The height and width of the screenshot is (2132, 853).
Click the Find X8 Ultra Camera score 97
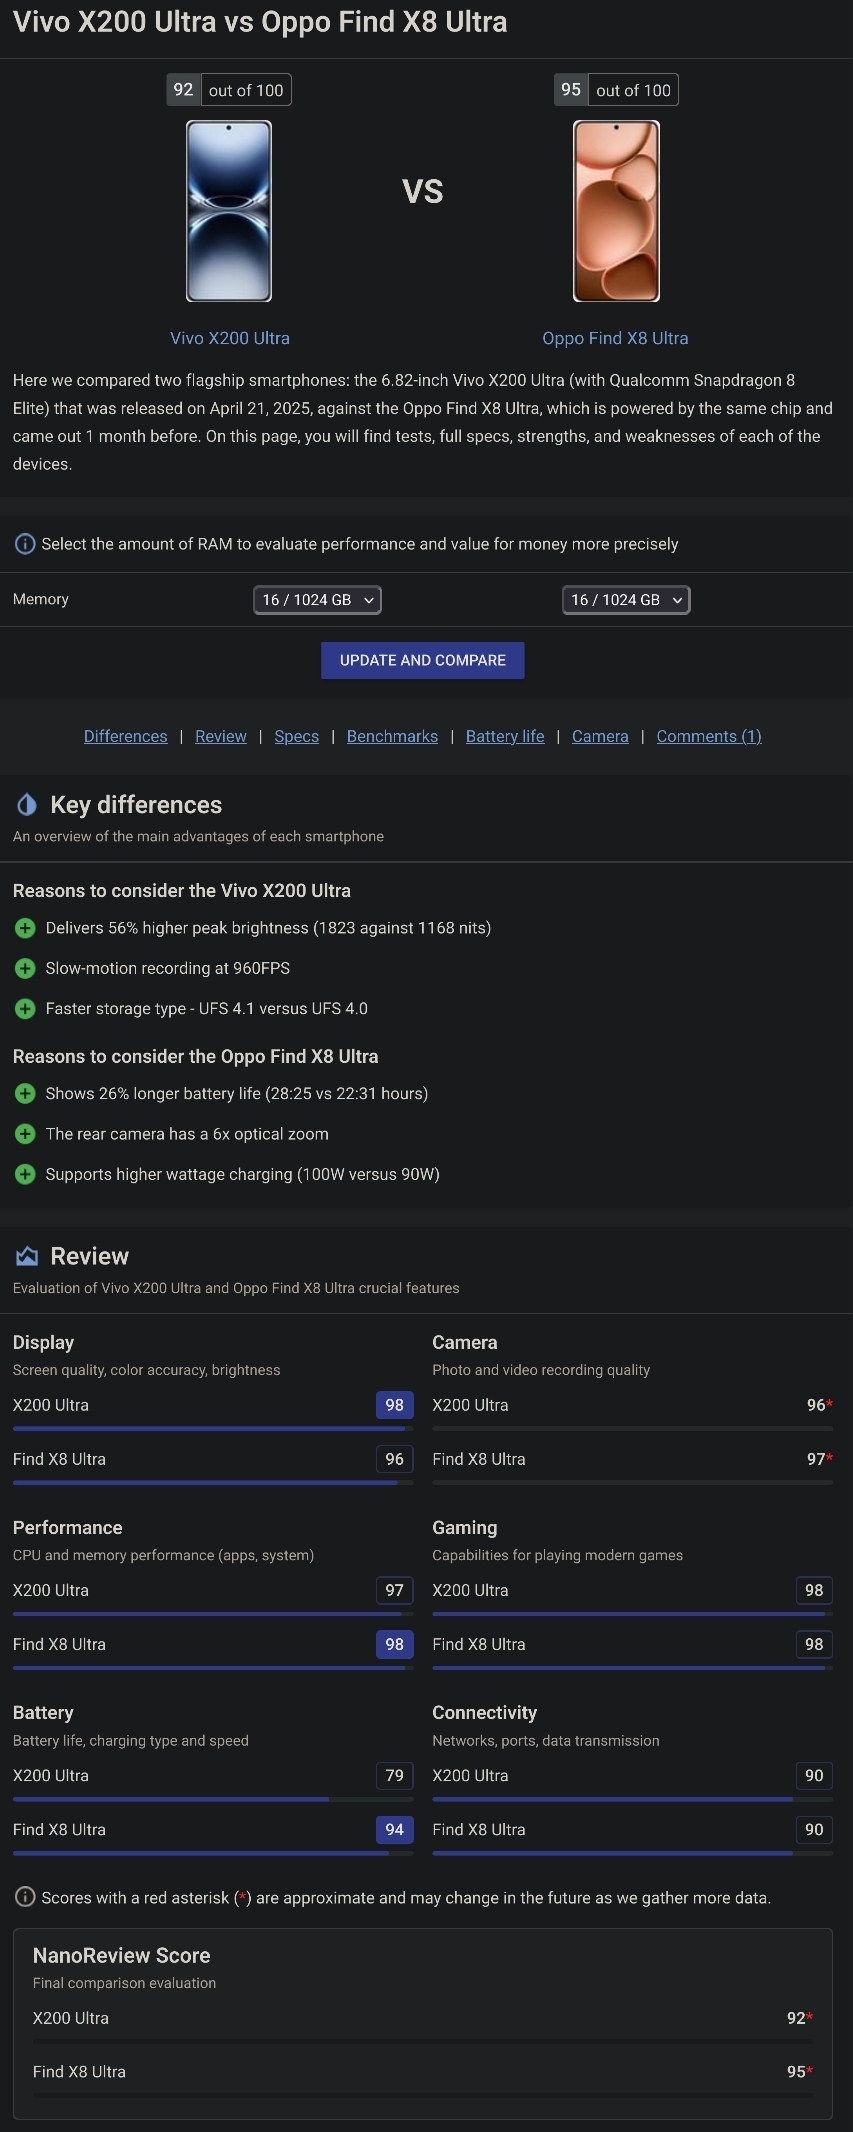pos(819,1459)
